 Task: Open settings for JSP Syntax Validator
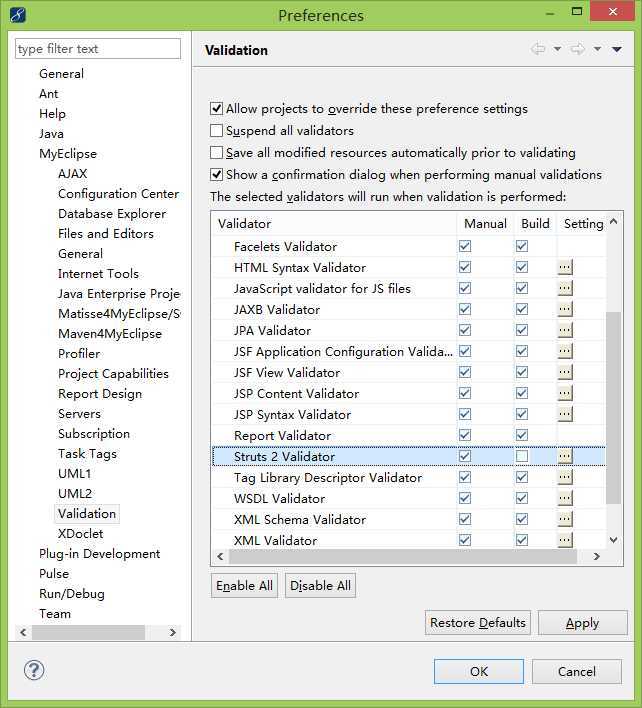(565, 414)
